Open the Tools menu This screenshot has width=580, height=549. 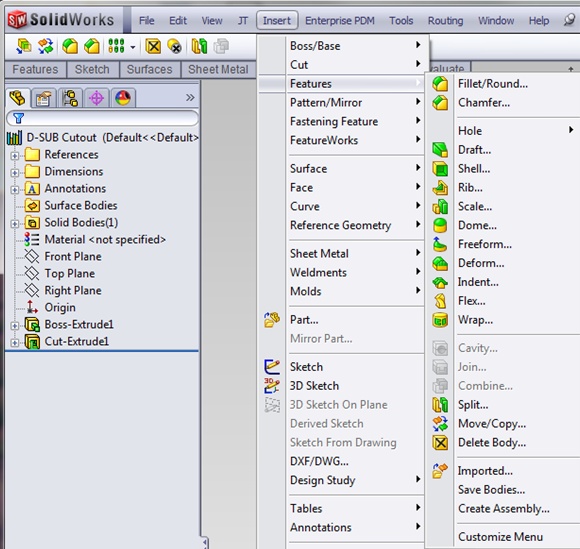pos(401,21)
